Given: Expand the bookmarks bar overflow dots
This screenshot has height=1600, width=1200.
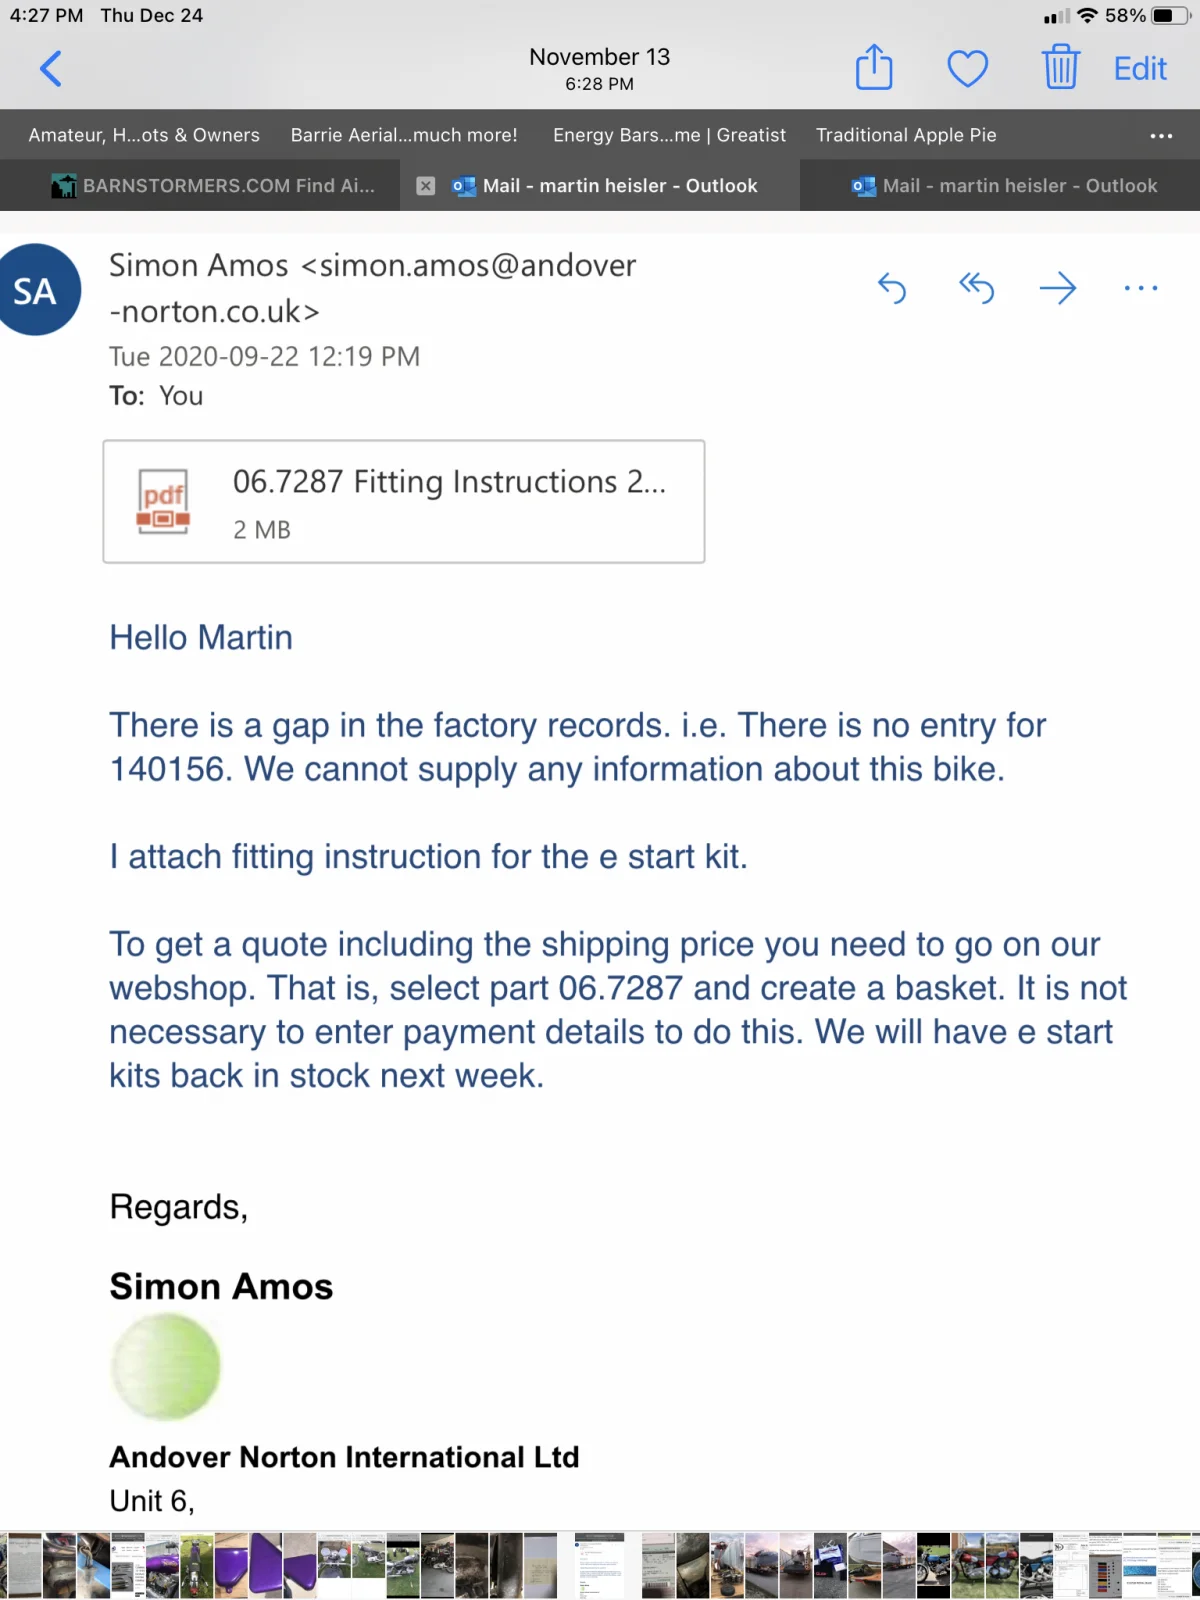Looking at the screenshot, I should pyautogui.click(x=1161, y=136).
